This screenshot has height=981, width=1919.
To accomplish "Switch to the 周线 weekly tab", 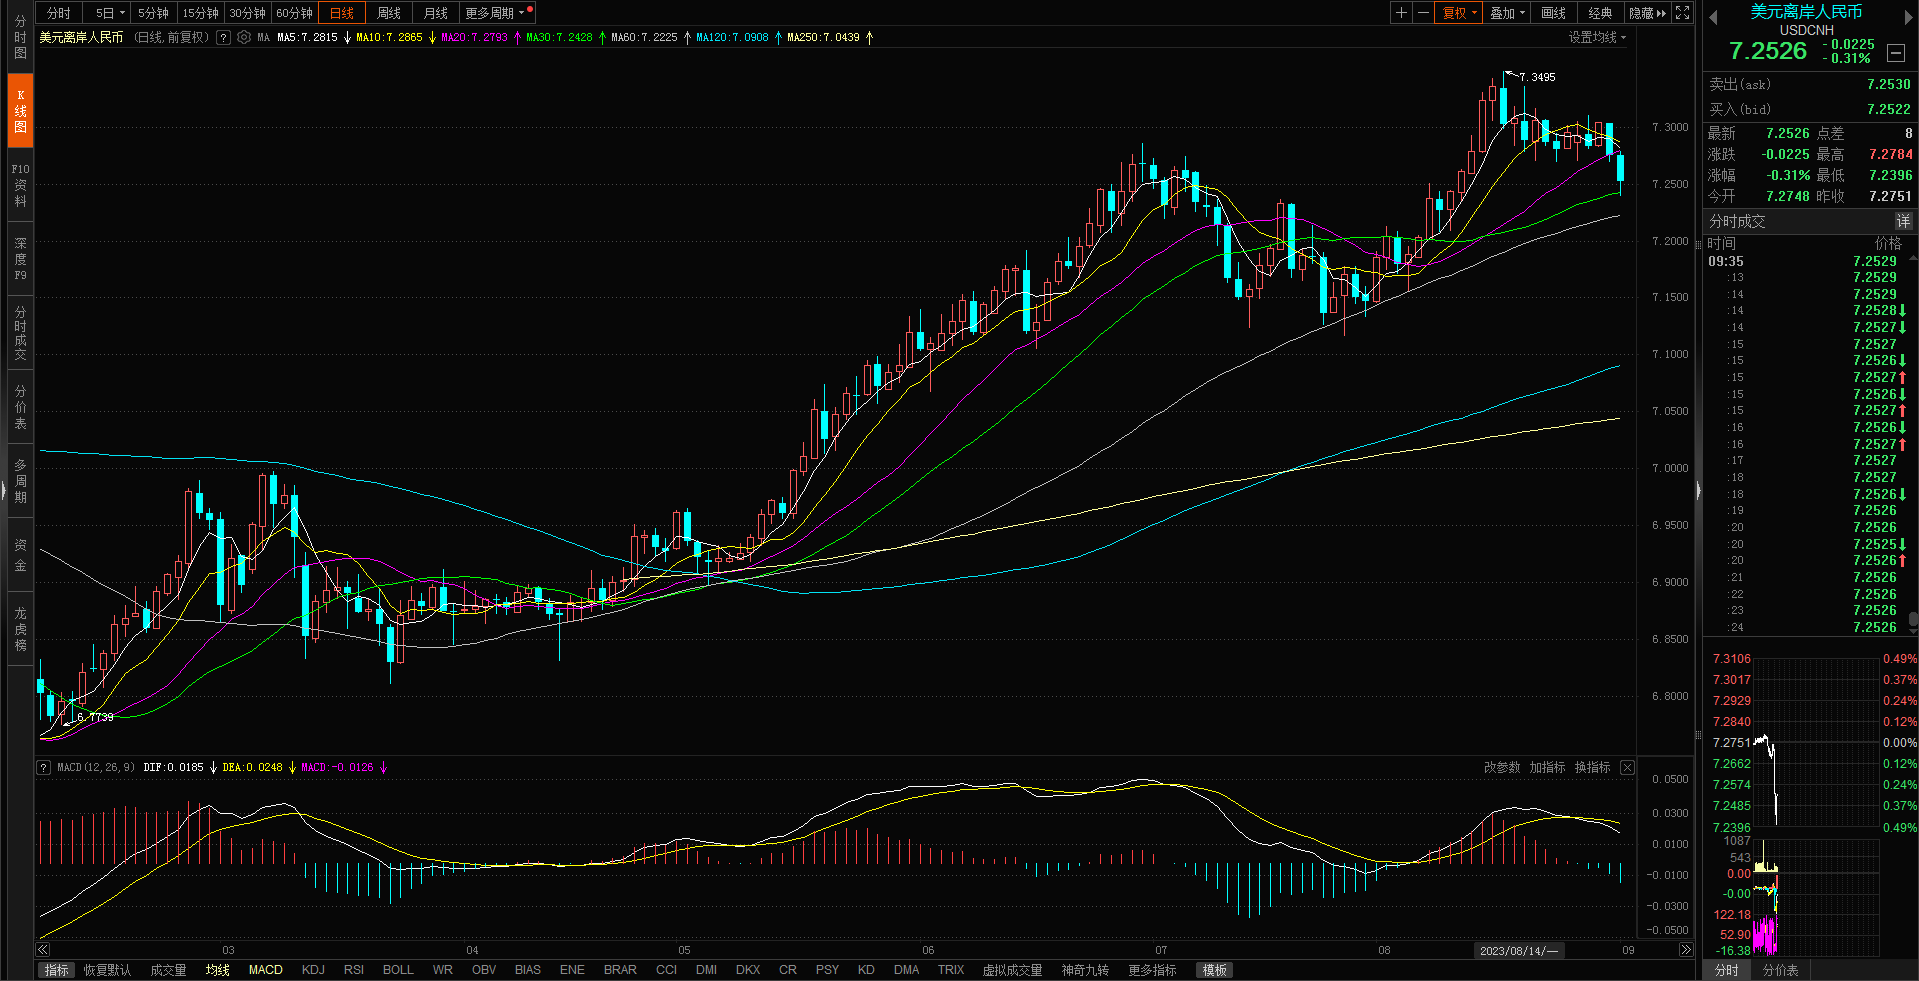I will point(389,13).
